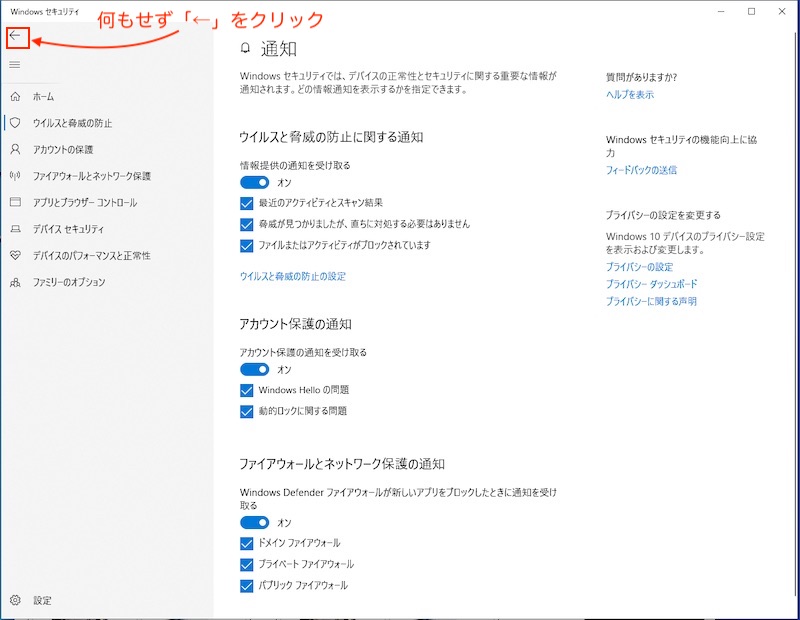
Task: Click the laptop icon for デバイス セキュリティ
Action: coord(15,229)
